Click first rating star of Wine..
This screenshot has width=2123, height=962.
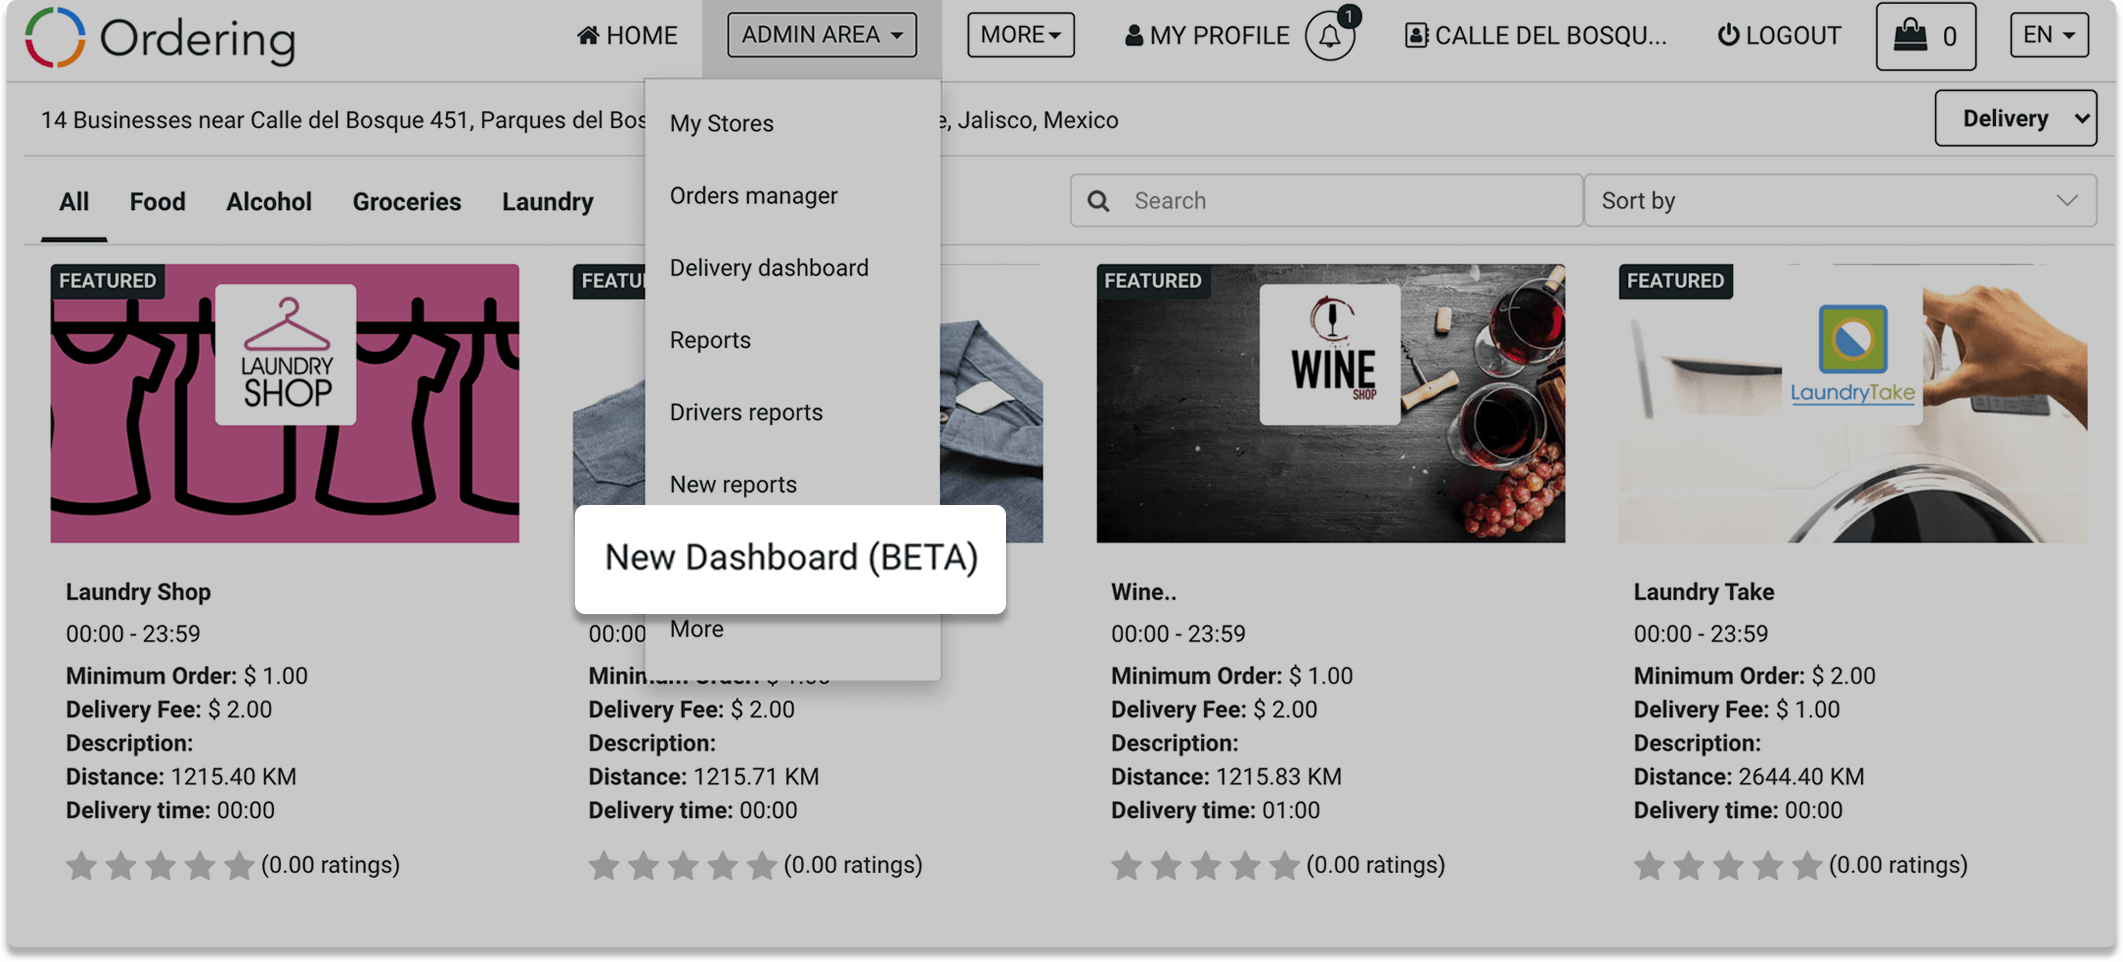(x=1127, y=865)
